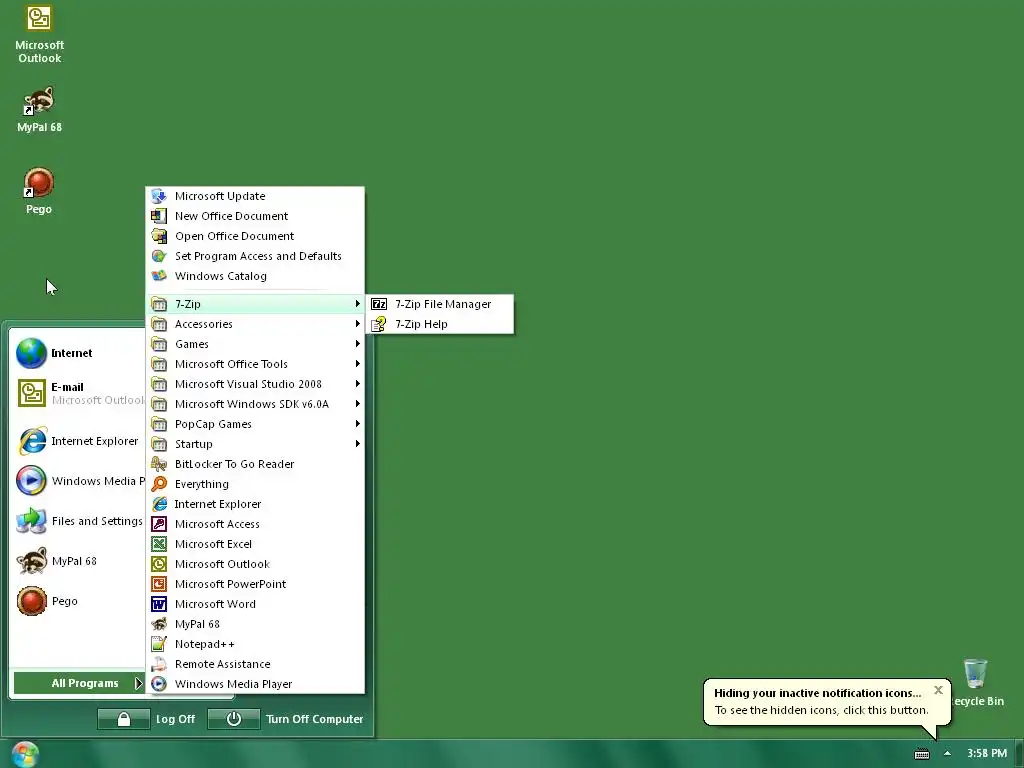This screenshot has width=1024, height=768.
Task: Launch Microsoft Word
Action: coord(255,605)
